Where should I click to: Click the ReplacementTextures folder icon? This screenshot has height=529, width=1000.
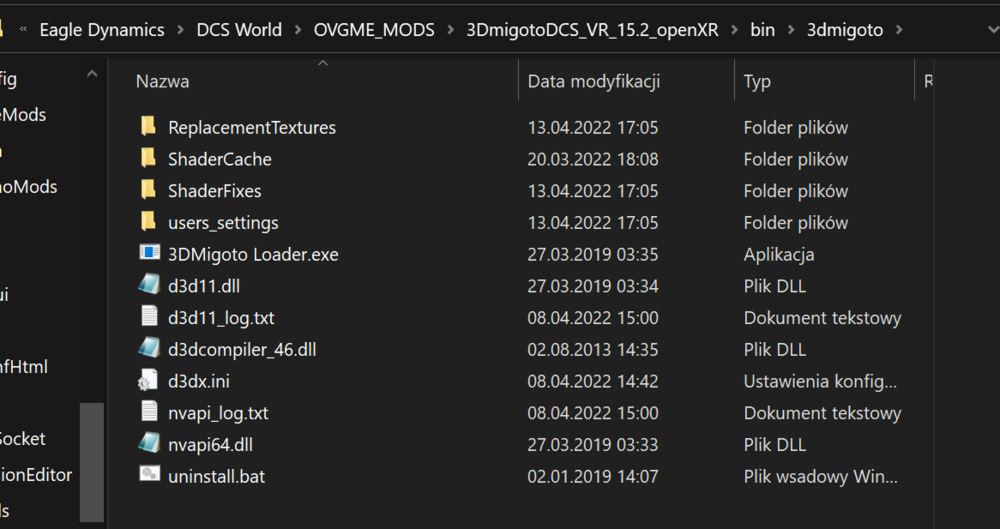pyautogui.click(x=149, y=127)
